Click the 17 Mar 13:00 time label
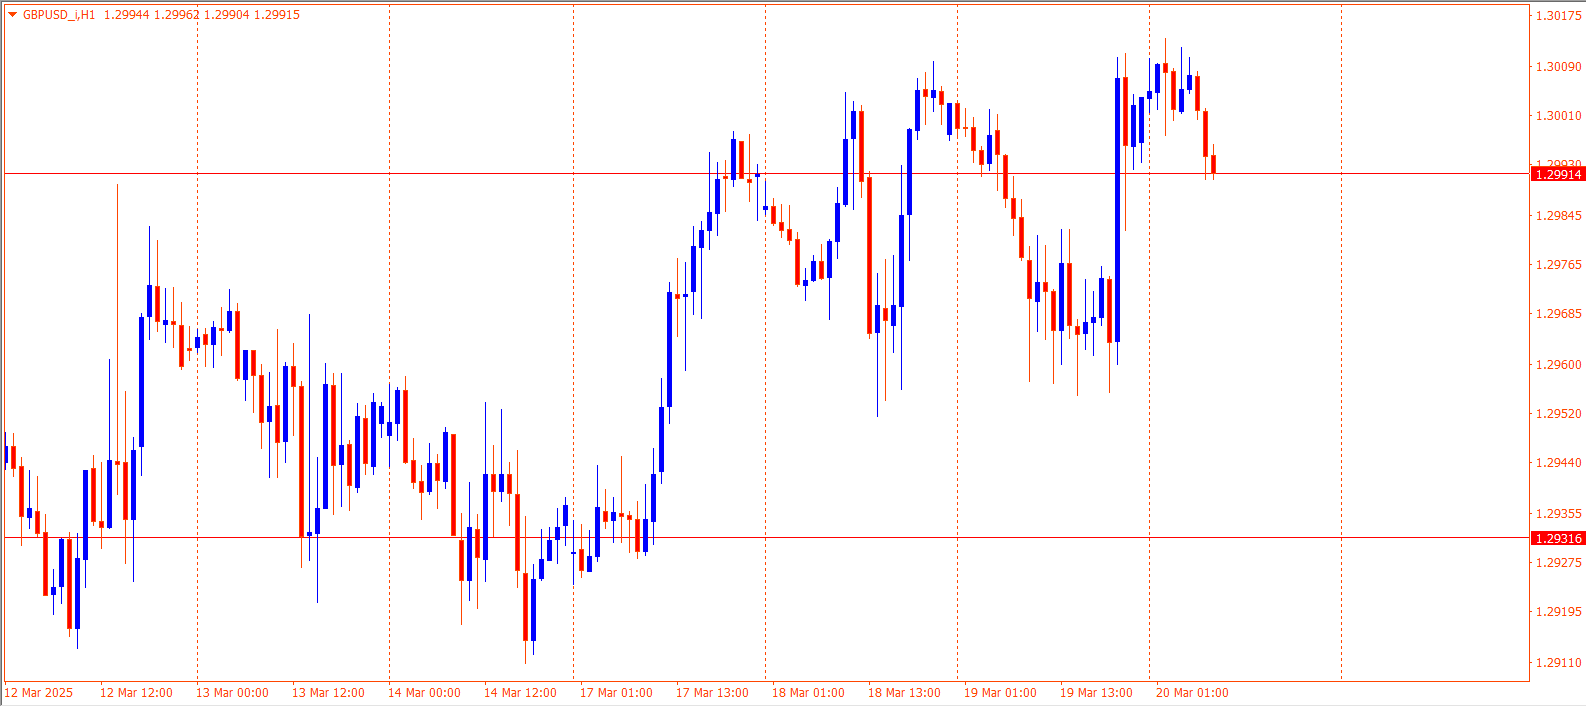This screenshot has height=707, width=1586. (x=712, y=693)
